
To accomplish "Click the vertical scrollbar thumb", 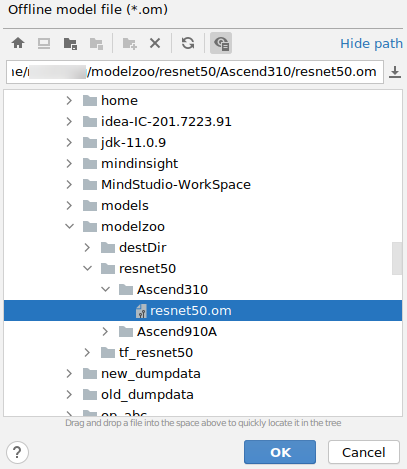I will pyautogui.click(x=397, y=258).
